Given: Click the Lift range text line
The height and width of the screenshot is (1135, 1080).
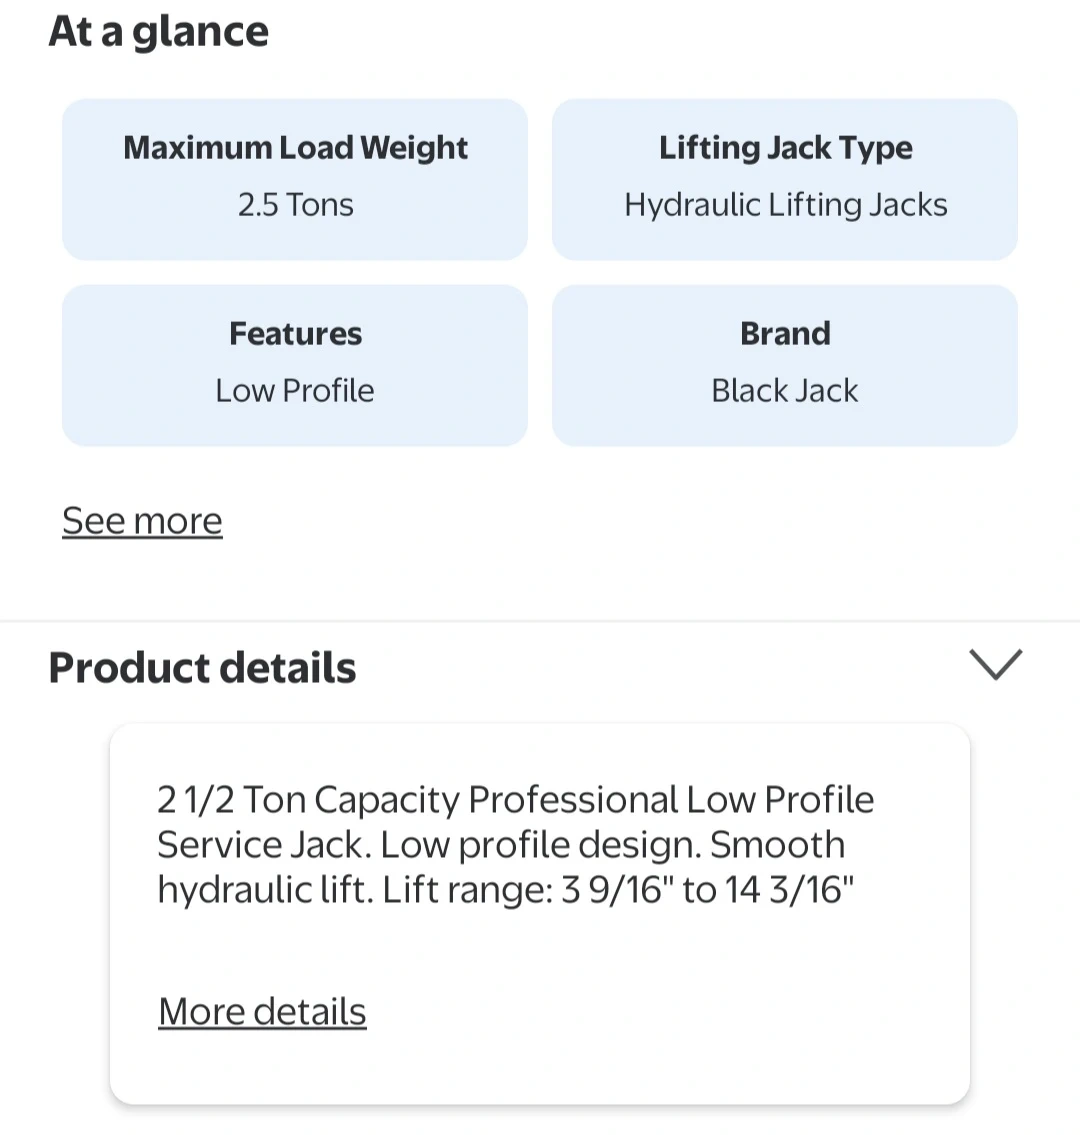Looking at the screenshot, I should (x=505, y=890).
